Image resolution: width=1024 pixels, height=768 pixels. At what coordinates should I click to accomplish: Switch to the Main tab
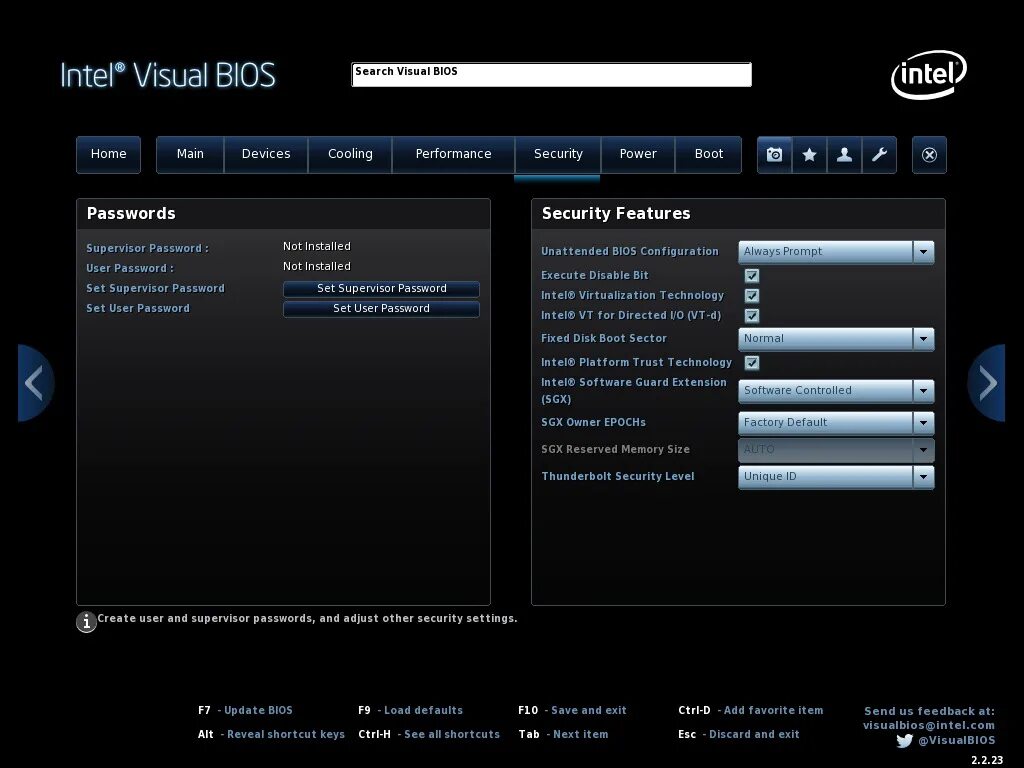tap(190, 155)
